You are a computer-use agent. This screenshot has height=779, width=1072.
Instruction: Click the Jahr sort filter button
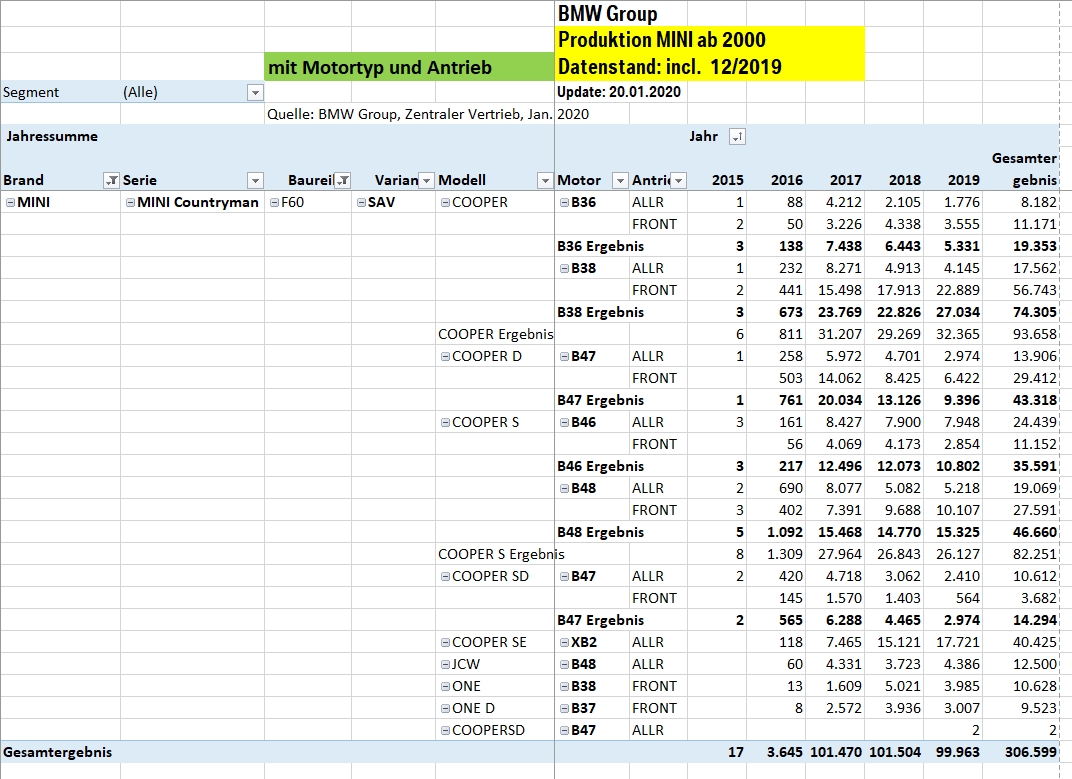coord(737,137)
